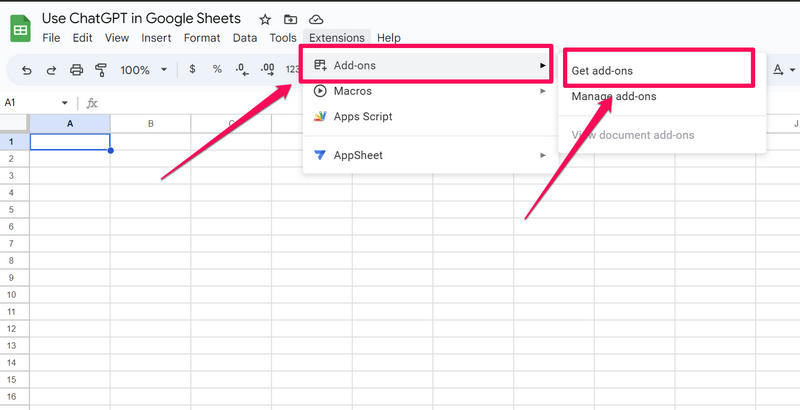800x410 pixels.
Task: Open the text color dropdown arrow
Action: click(792, 70)
